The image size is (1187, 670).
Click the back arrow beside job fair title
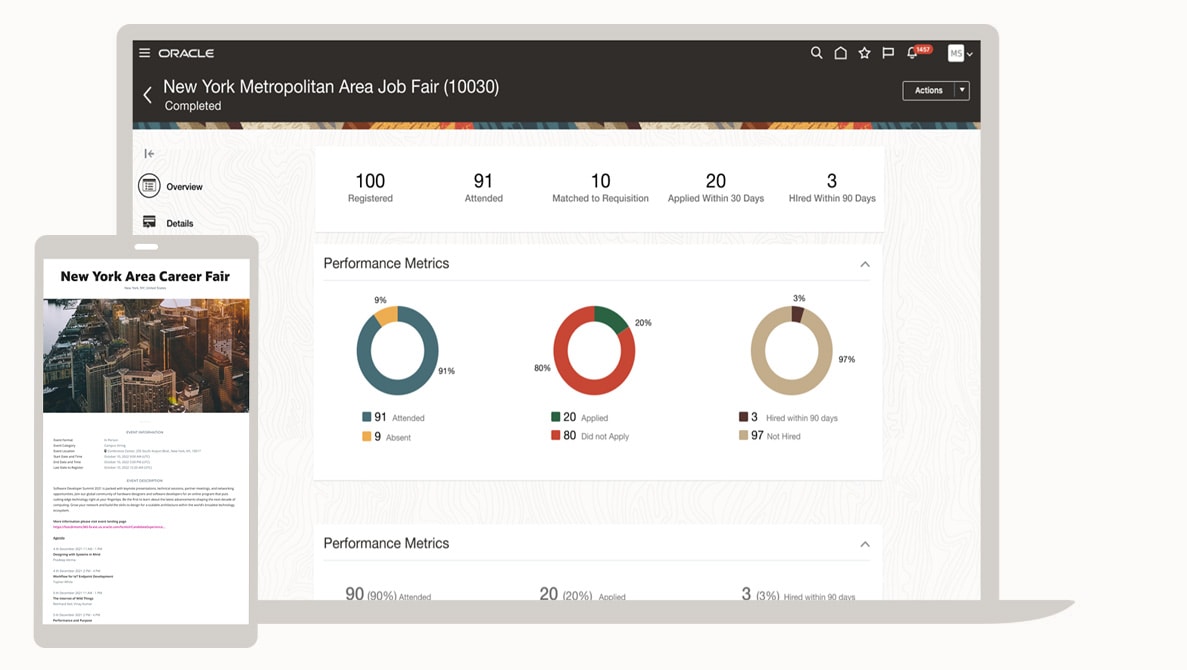[148, 95]
